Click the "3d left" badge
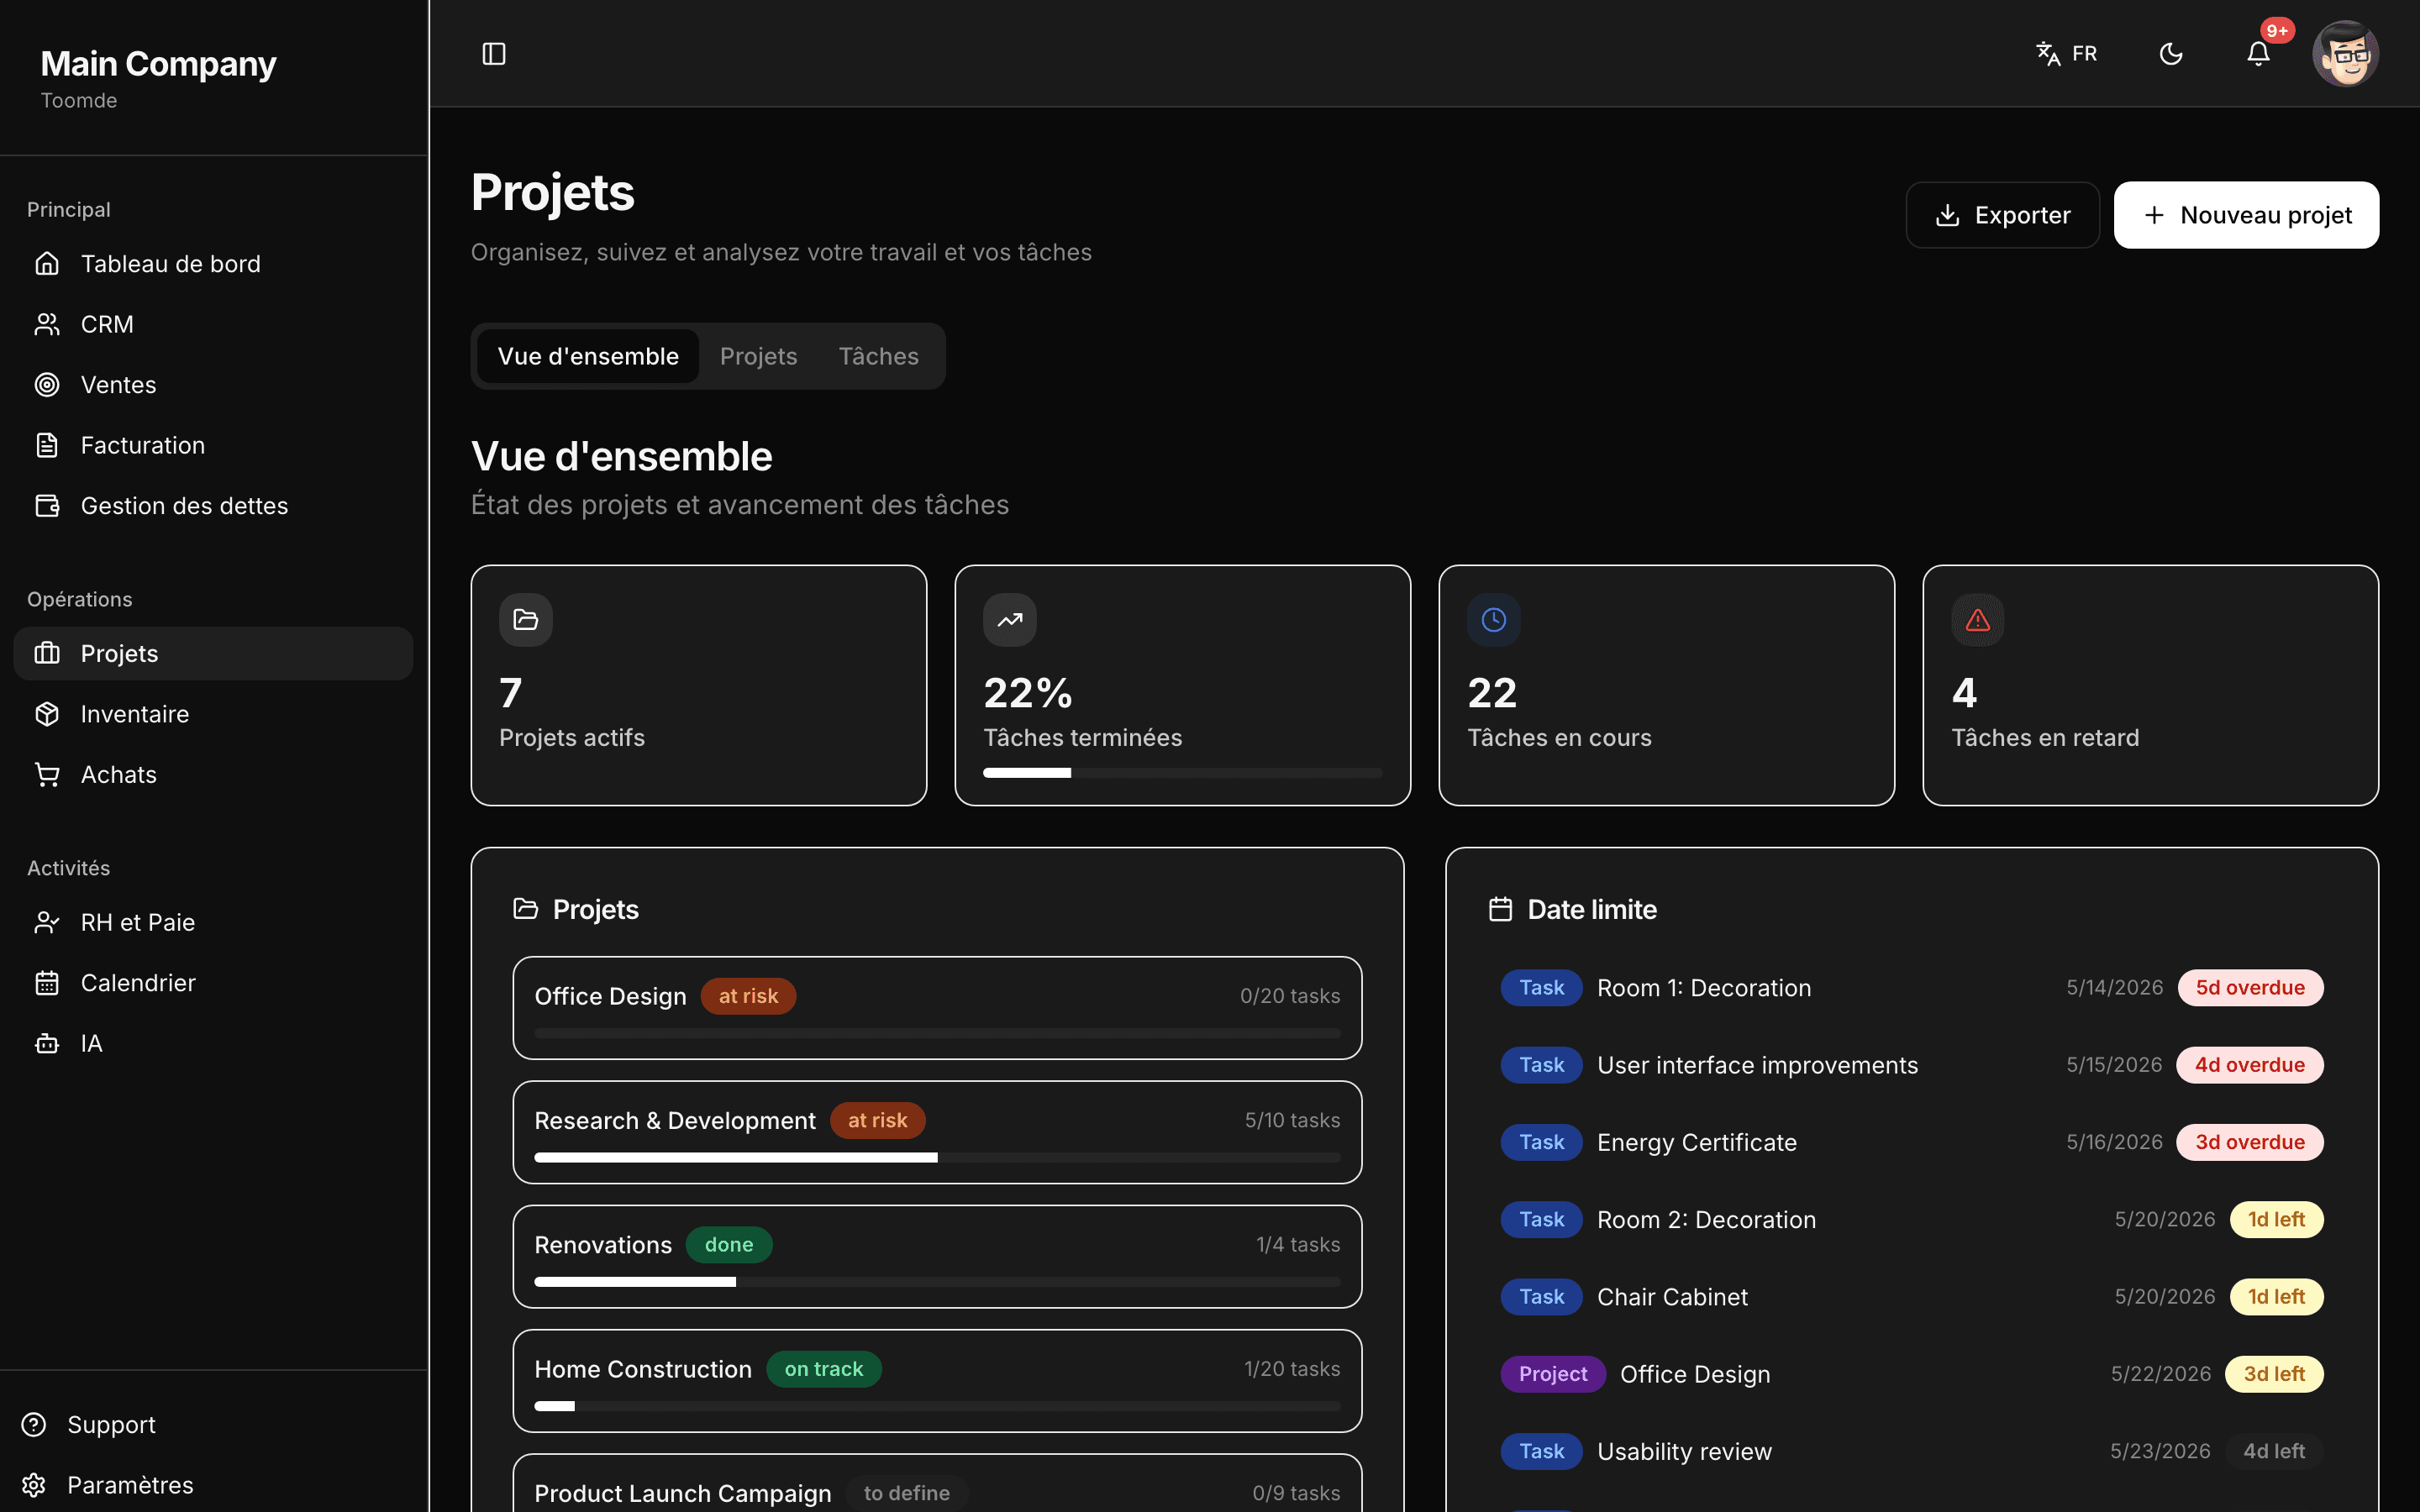This screenshot has height=1512, width=2420. [2274, 1374]
